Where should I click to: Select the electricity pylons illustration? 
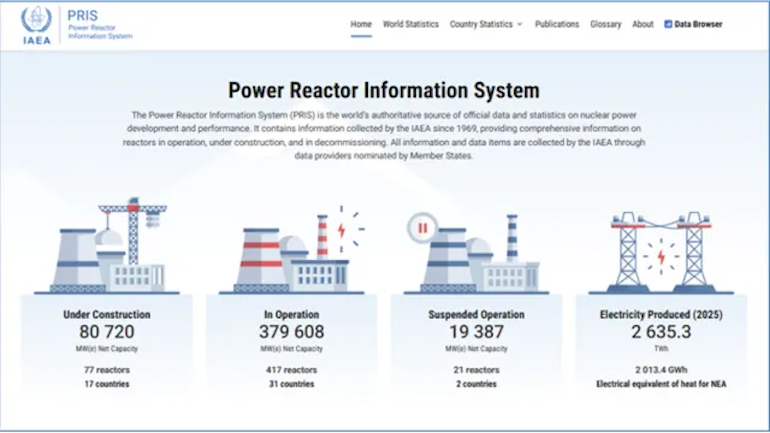click(661, 253)
